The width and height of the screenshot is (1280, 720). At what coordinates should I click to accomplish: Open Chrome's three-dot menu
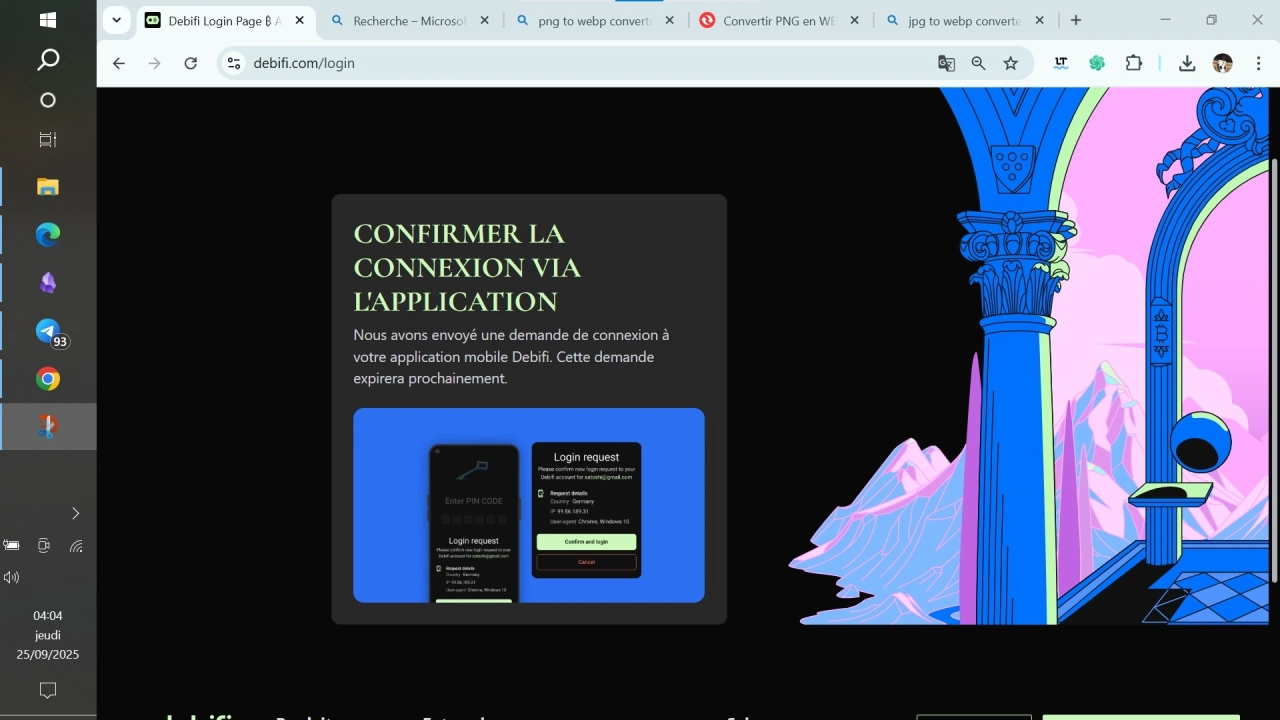tap(1258, 63)
